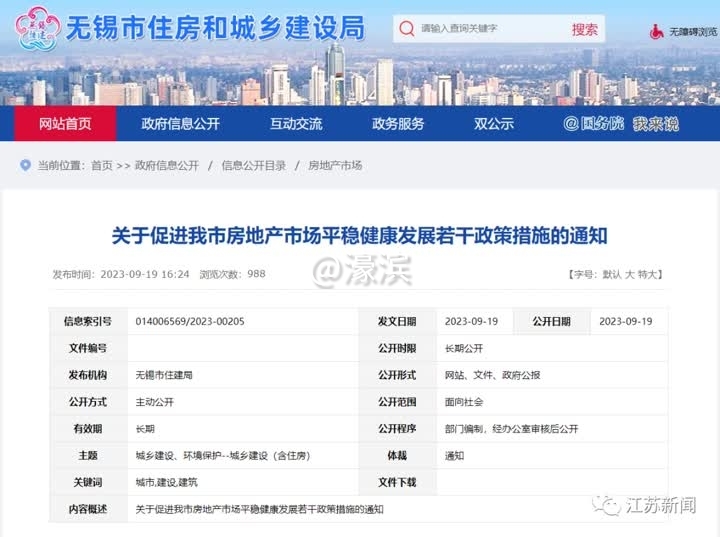
Task: Open the 双公示 navigation item
Action: click(x=494, y=124)
